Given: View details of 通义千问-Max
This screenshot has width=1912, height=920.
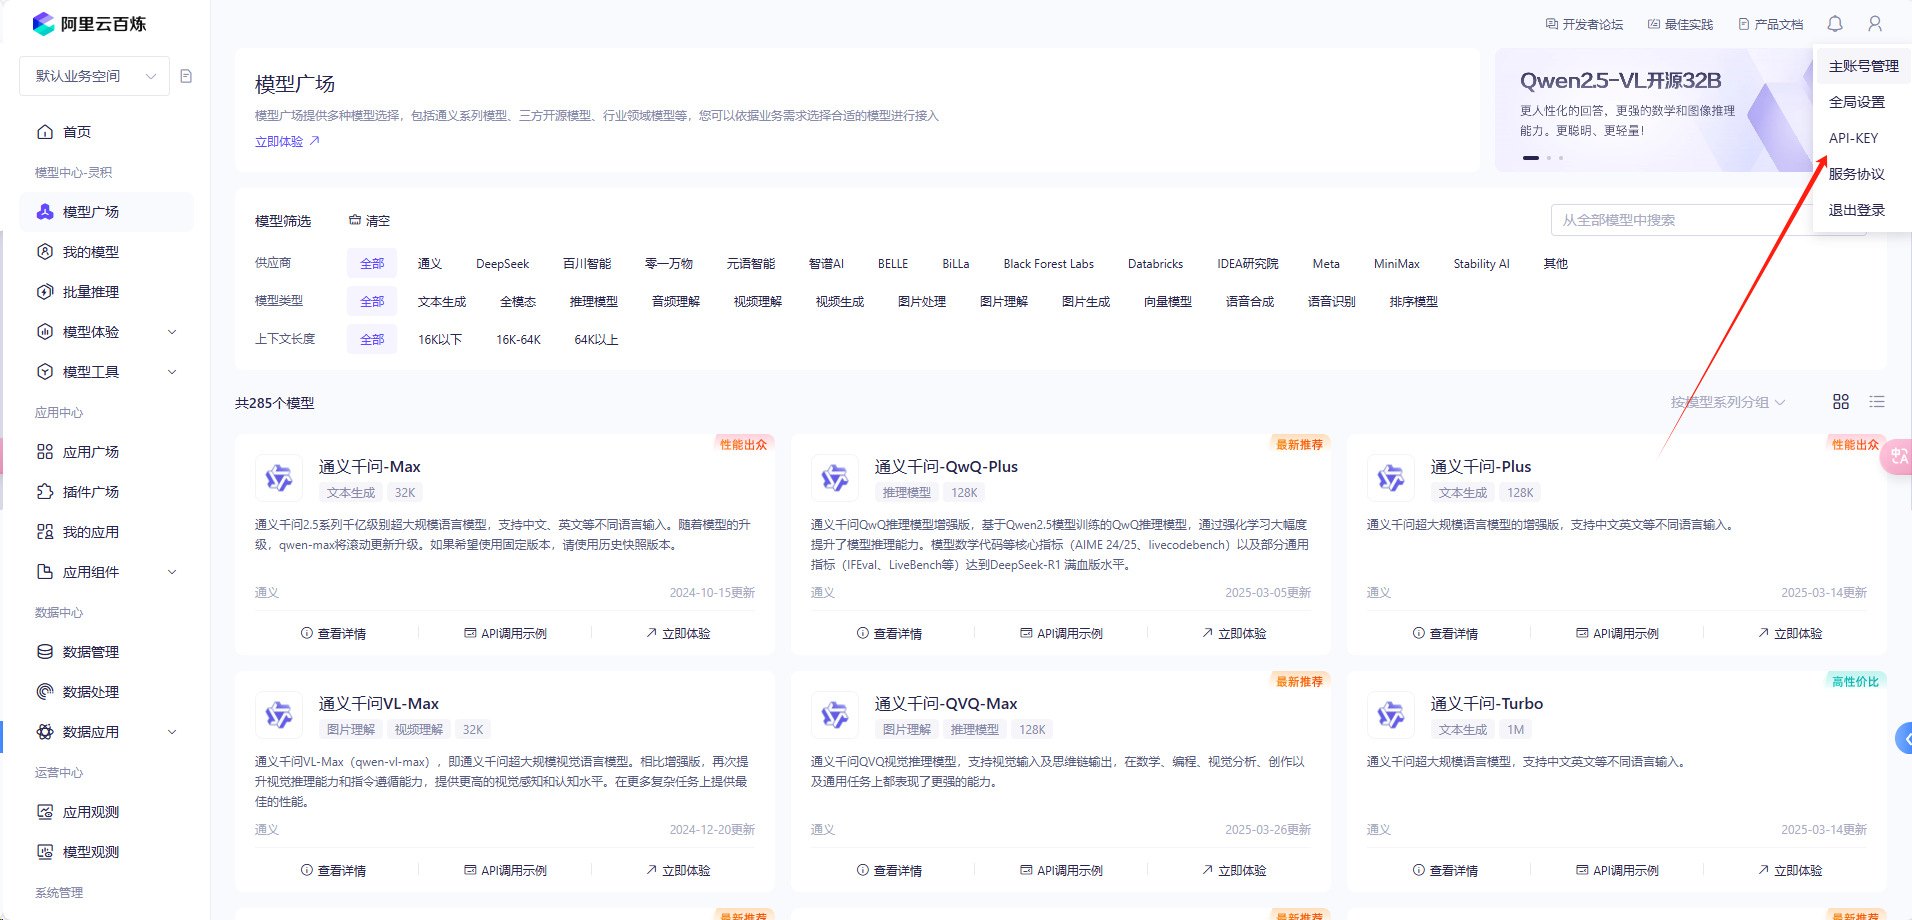Looking at the screenshot, I should point(333,634).
